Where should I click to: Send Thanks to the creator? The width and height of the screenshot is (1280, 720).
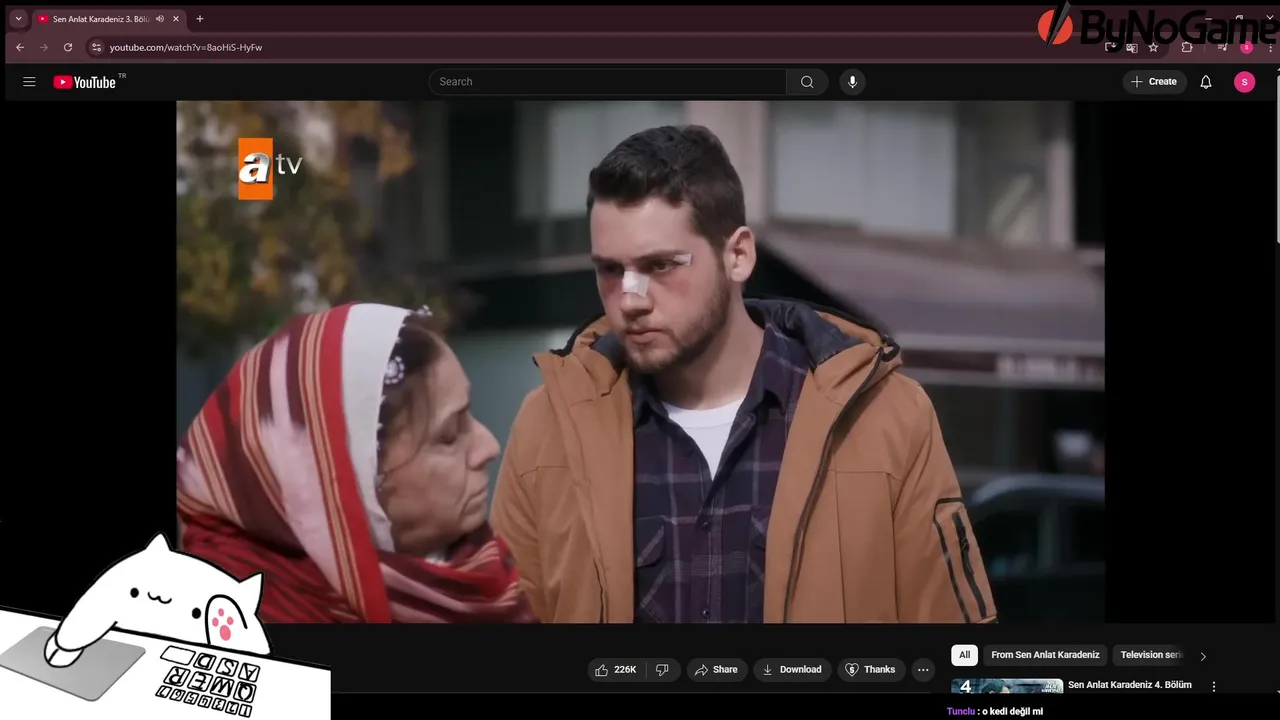click(870, 670)
